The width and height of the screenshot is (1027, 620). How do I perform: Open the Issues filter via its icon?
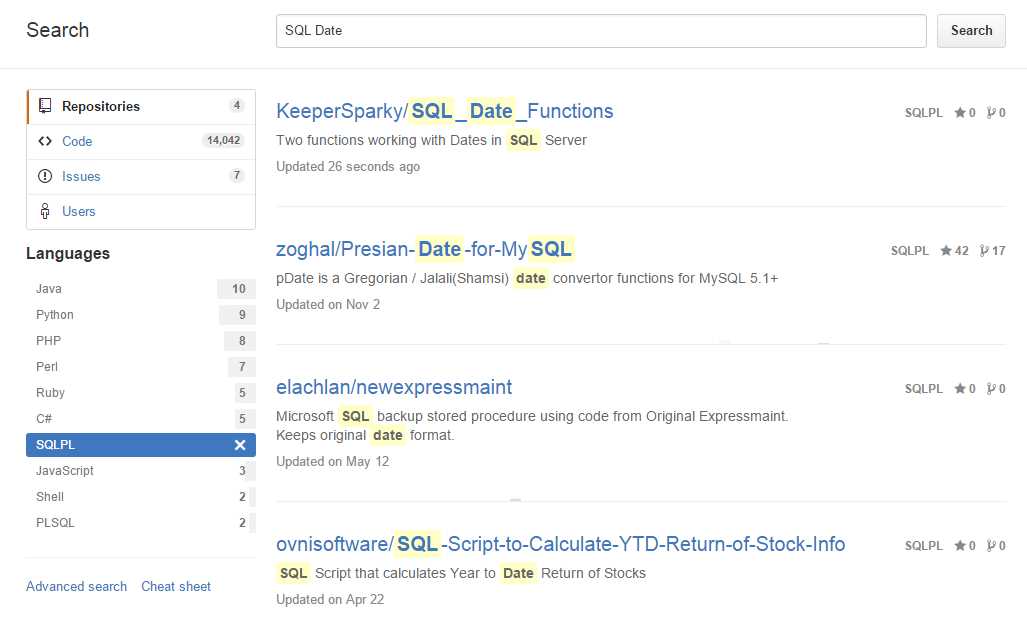(x=45, y=176)
